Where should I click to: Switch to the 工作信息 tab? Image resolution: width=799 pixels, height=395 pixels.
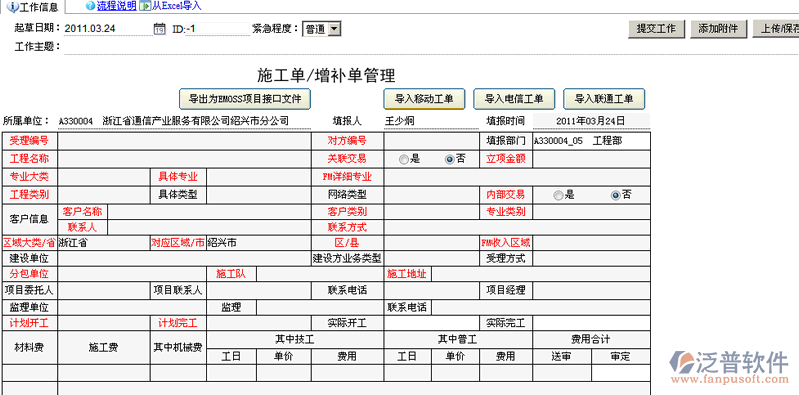33,7
